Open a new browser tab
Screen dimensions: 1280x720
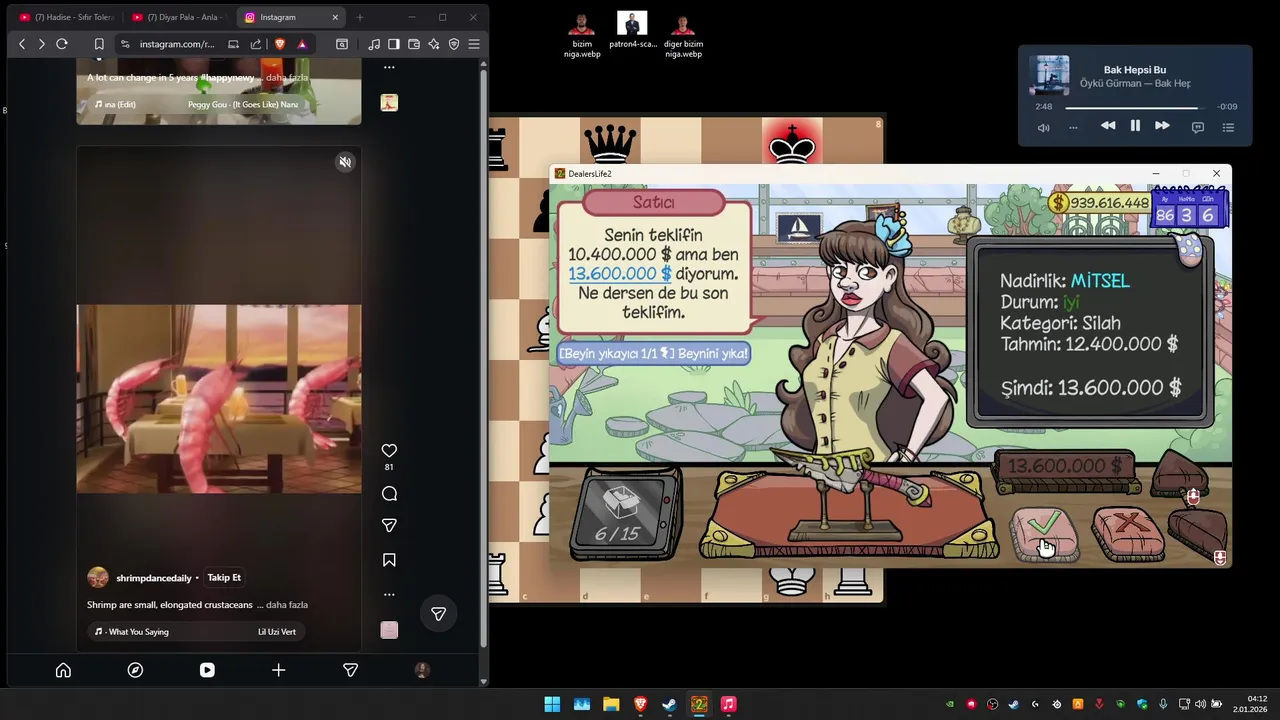pyautogui.click(x=360, y=17)
